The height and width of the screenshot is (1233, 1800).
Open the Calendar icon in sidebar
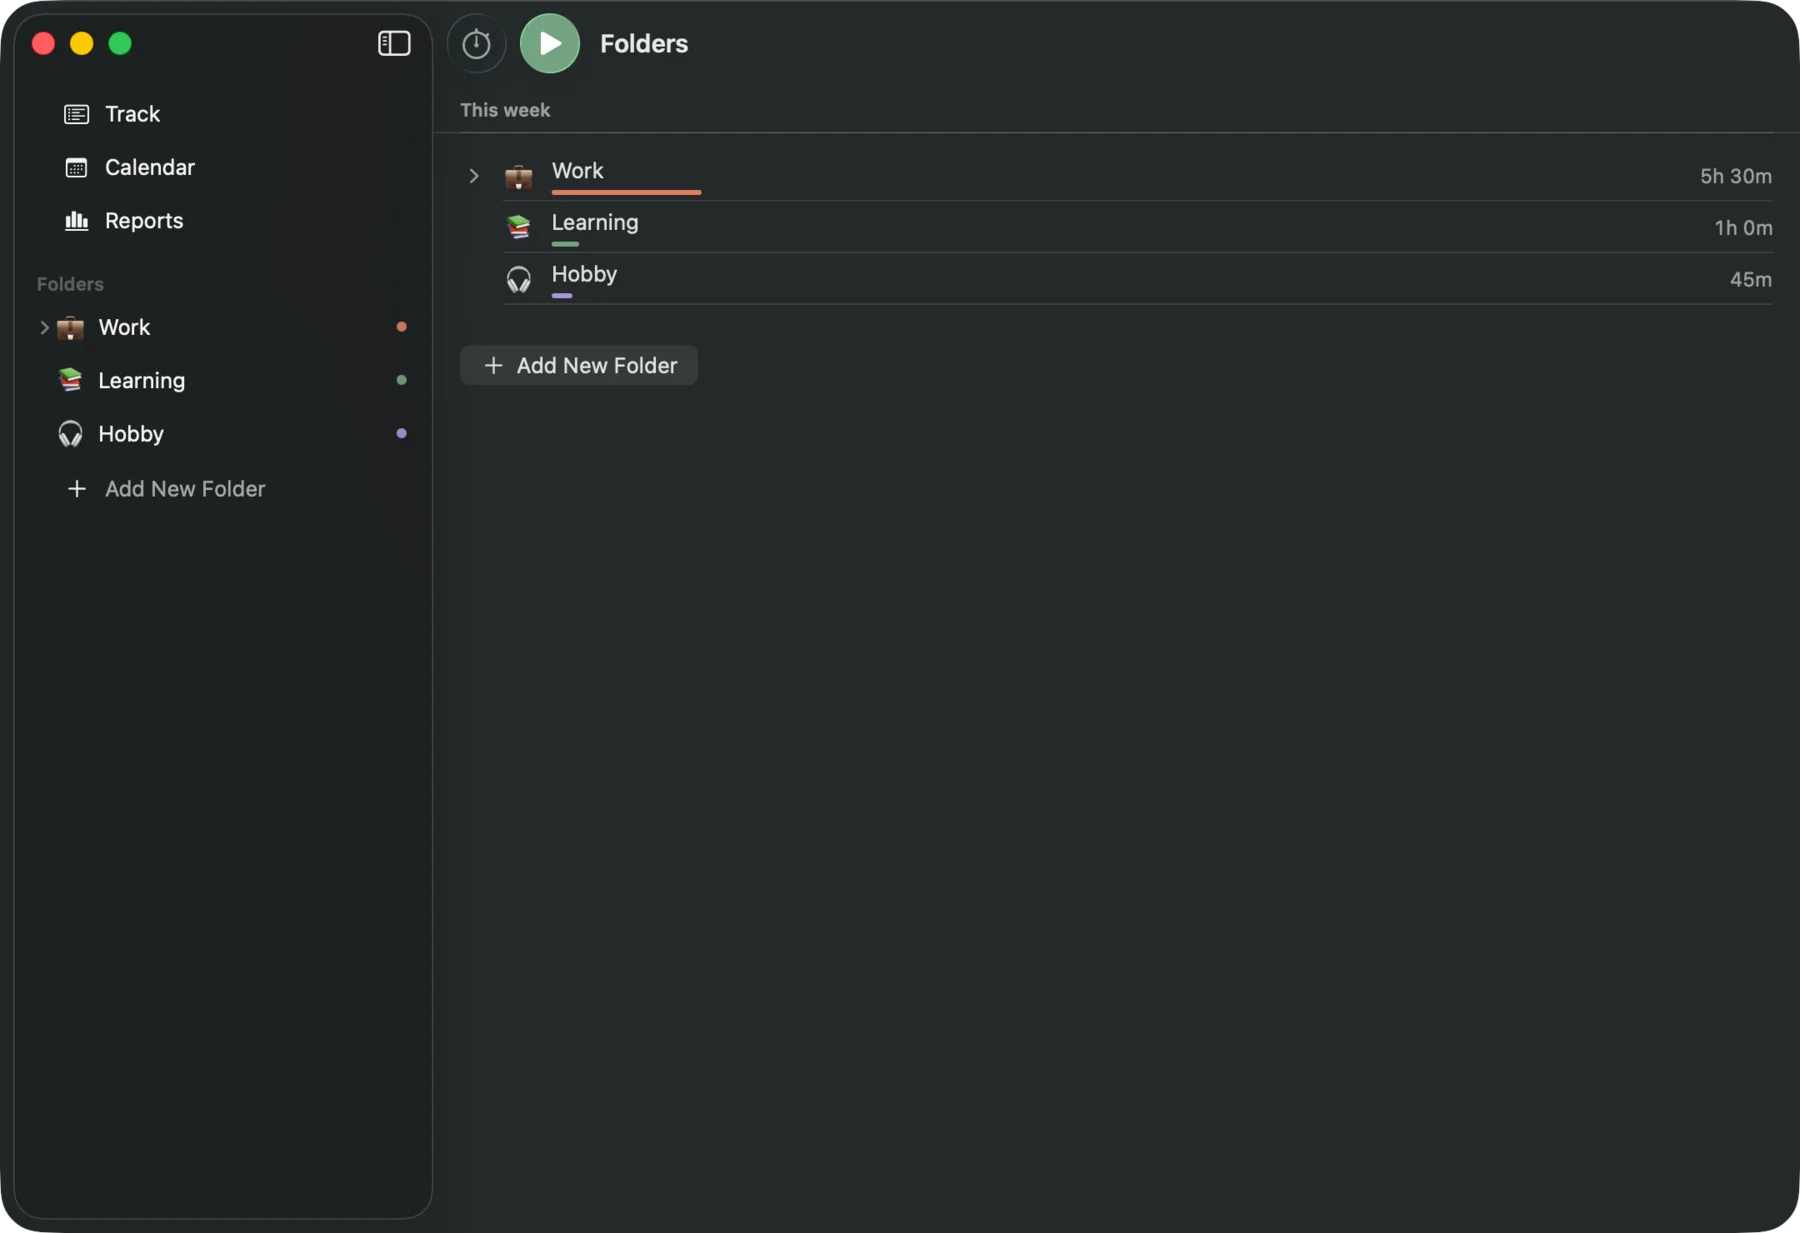[76, 168]
